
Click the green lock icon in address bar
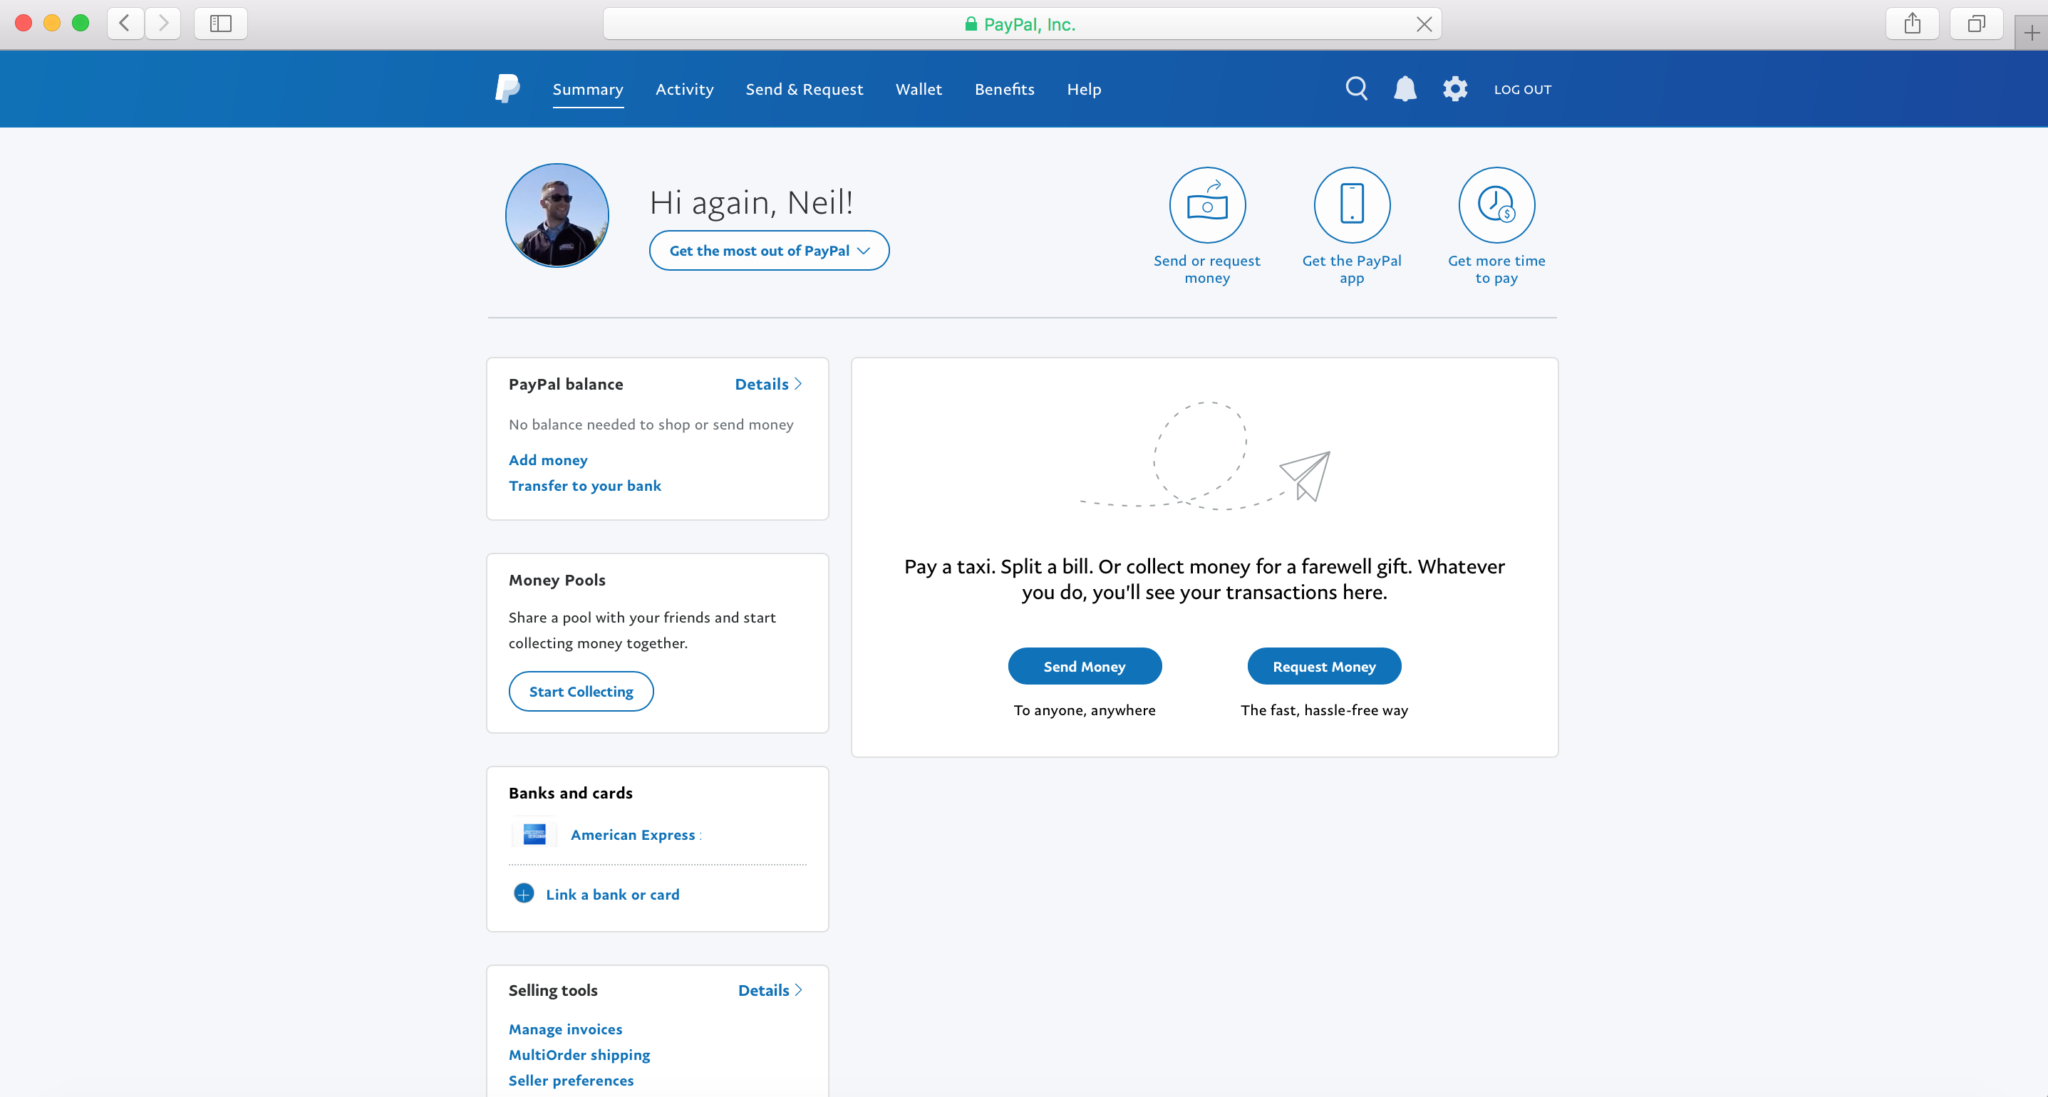pos(970,24)
